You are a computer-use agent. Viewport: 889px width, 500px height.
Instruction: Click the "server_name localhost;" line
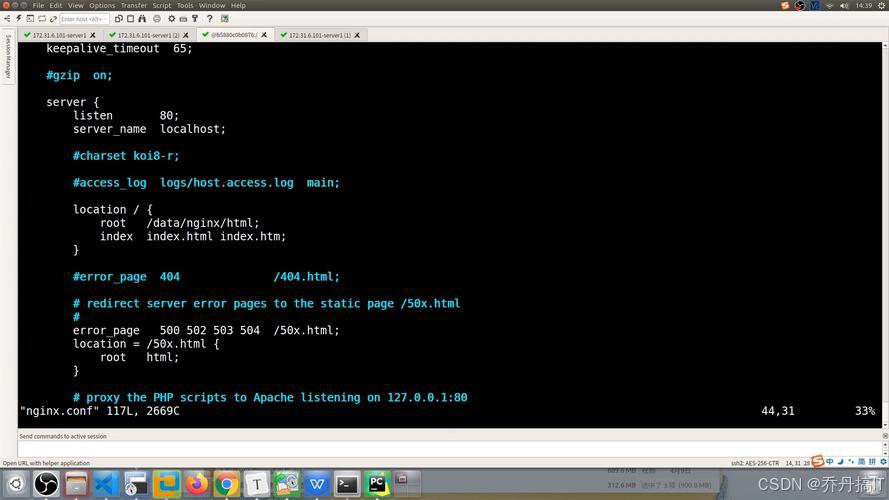click(149, 129)
